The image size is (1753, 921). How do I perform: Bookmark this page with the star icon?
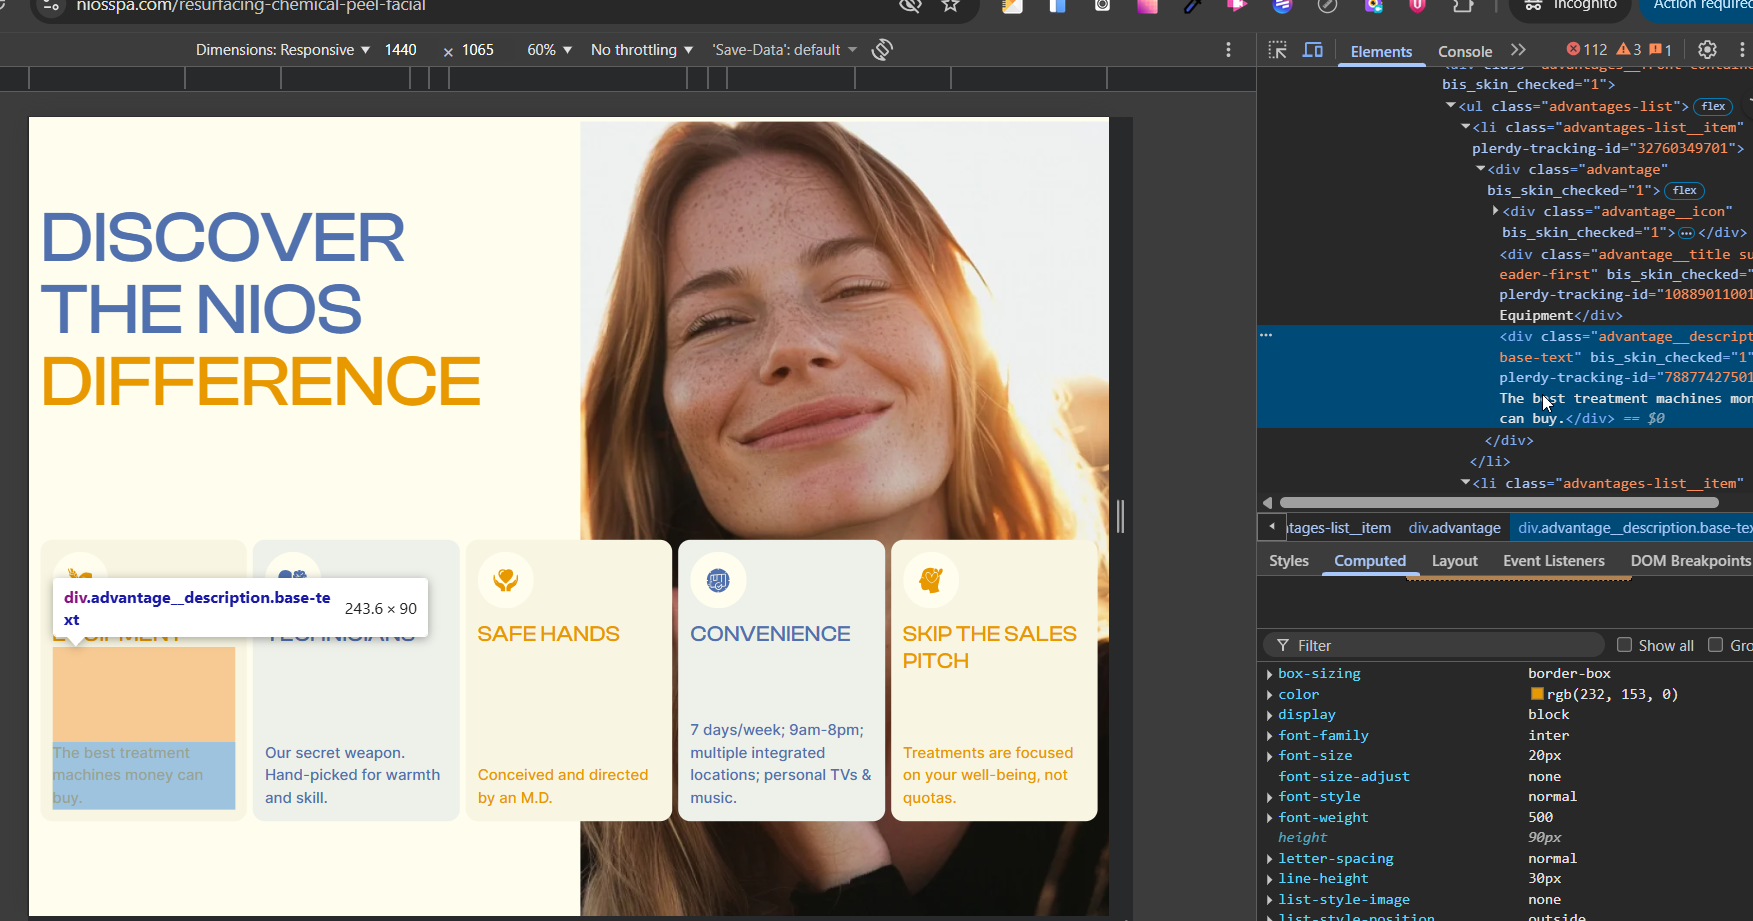950,6
